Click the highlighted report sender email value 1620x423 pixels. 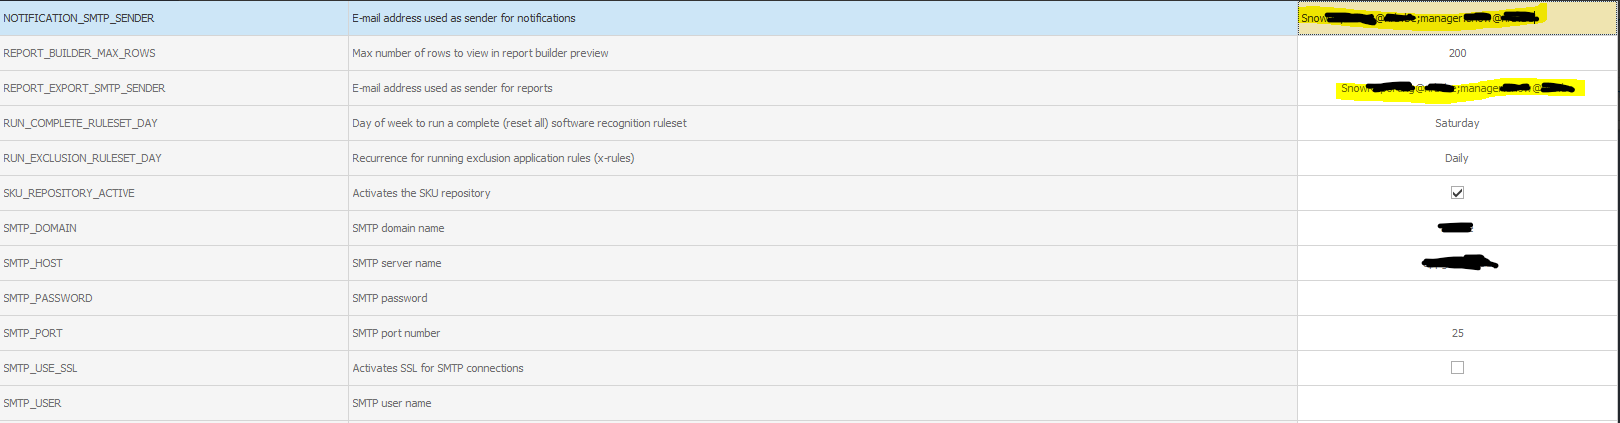[x=1457, y=88]
